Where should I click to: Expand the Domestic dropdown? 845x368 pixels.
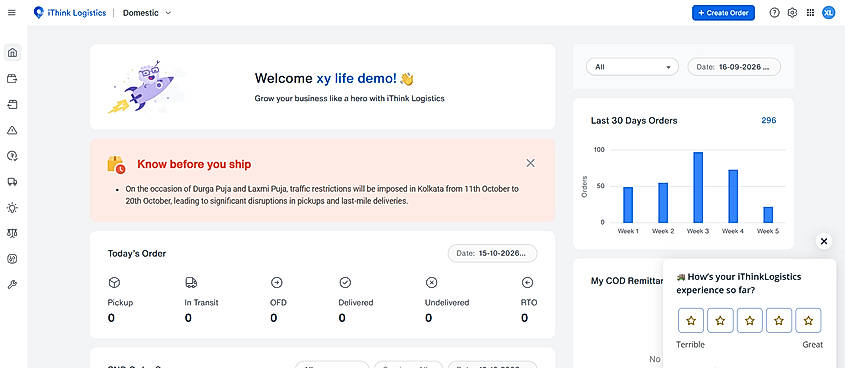click(147, 13)
